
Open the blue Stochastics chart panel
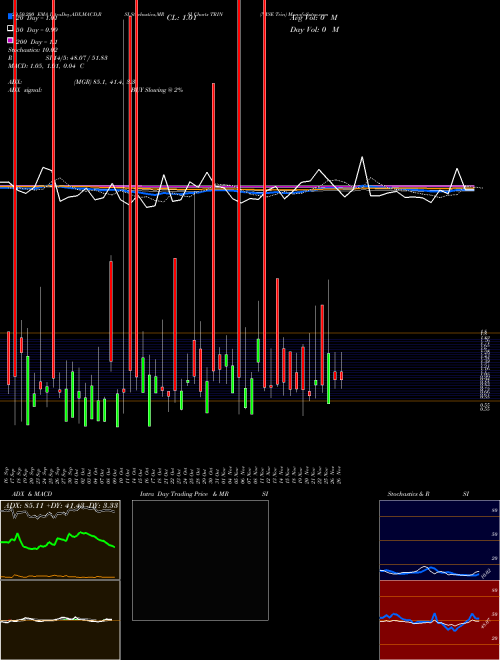click(x=439, y=540)
